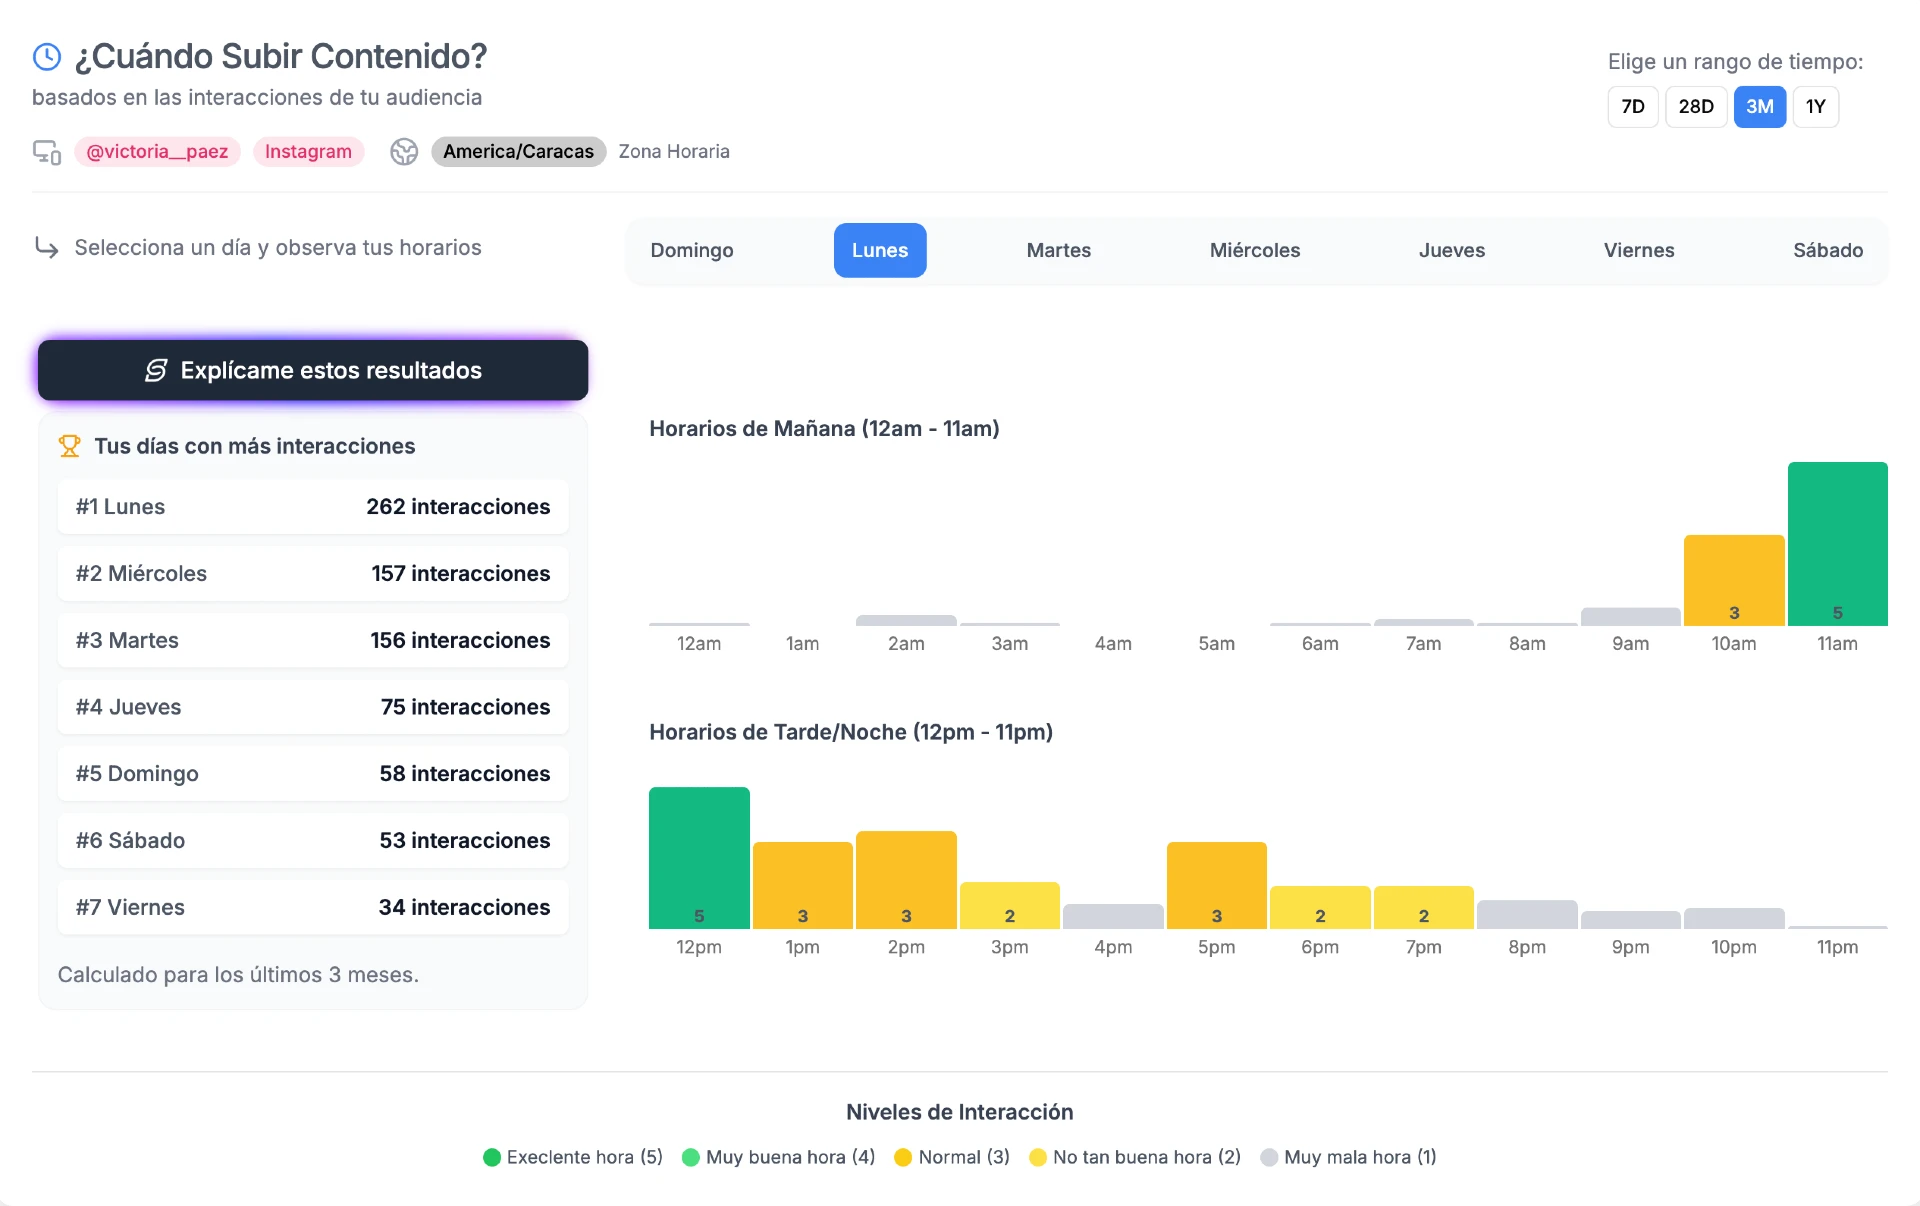Select the 7D time range
Screen dimensions: 1920x1206
1632,107
